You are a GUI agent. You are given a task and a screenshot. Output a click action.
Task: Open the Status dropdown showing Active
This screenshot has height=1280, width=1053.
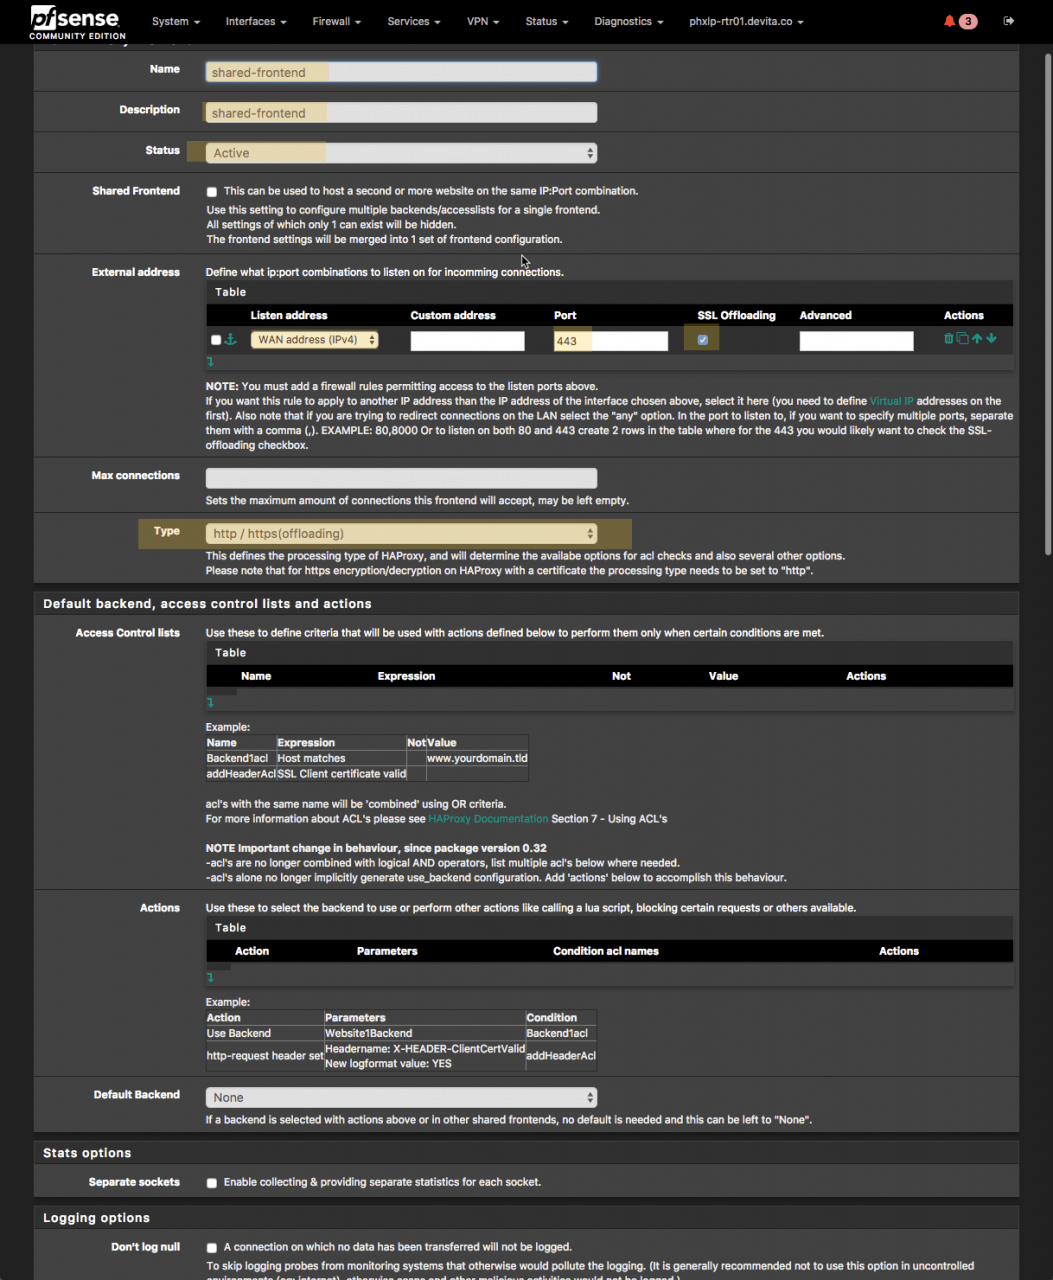[401, 153]
